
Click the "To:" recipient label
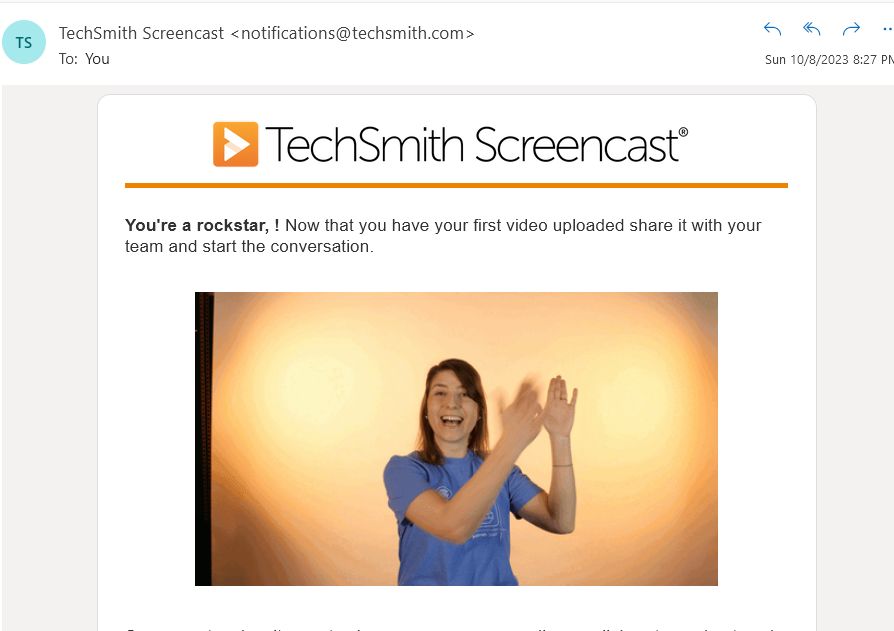68,59
